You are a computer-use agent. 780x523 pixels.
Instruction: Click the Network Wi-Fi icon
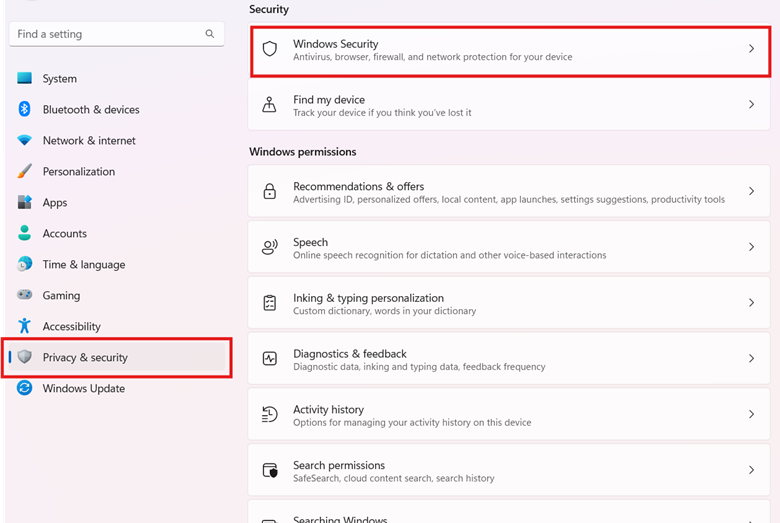click(24, 140)
